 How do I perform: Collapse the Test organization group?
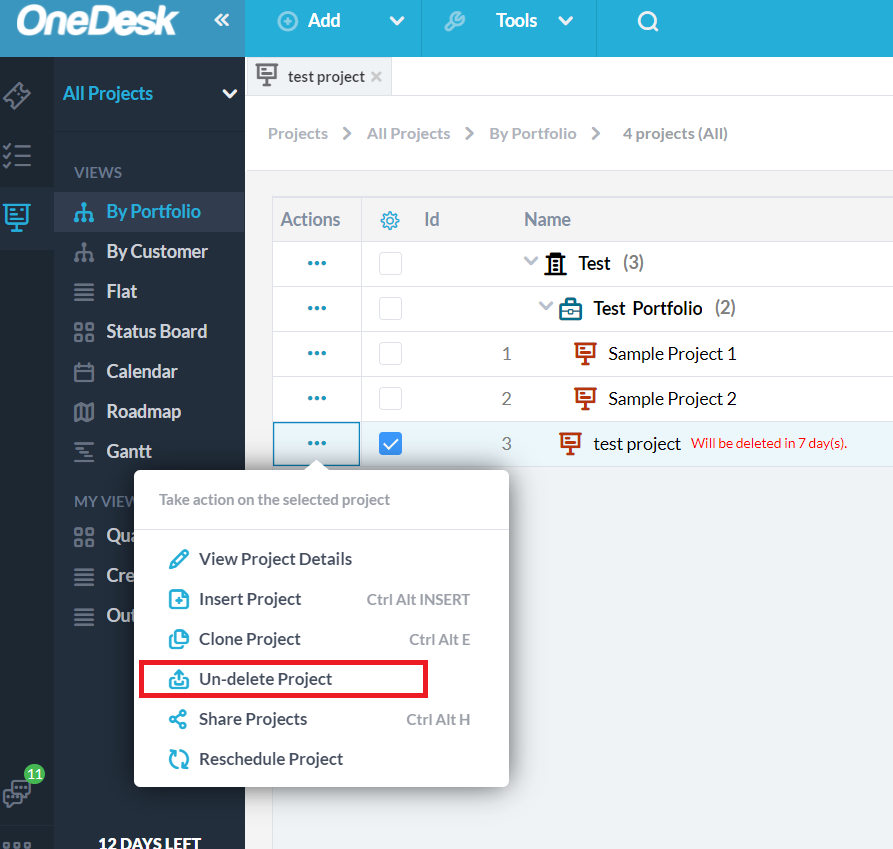pos(531,261)
